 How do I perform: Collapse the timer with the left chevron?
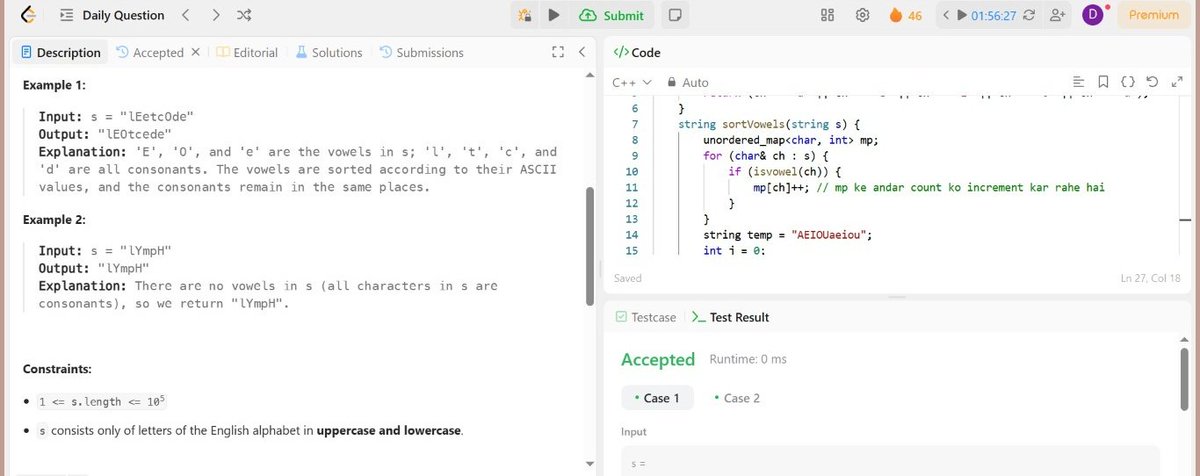click(x=946, y=15)
